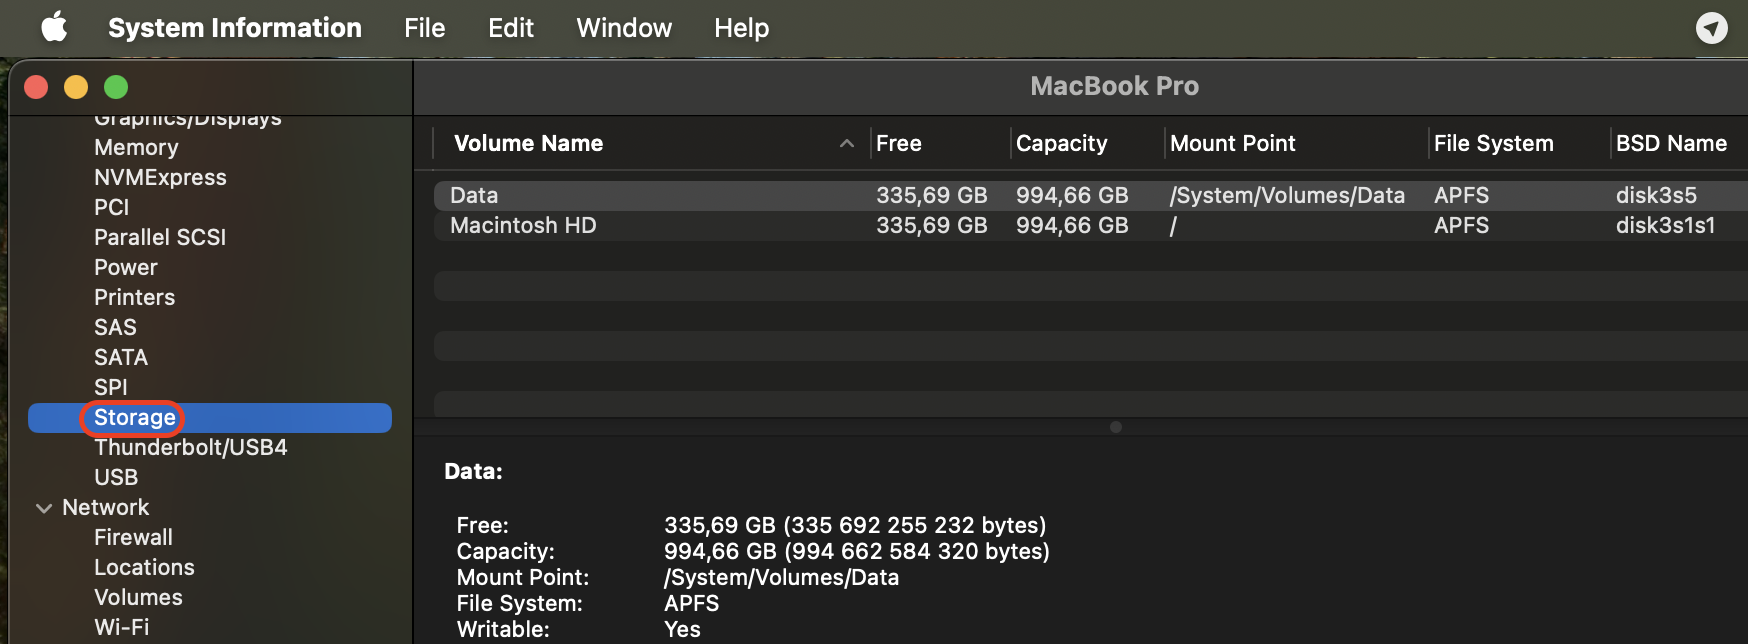Open the Apple menu

[x=55, y=27]
